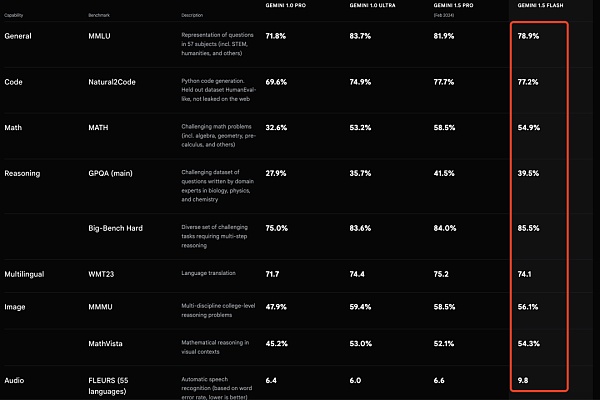Click the Multilingual capability label

(27, 273)
